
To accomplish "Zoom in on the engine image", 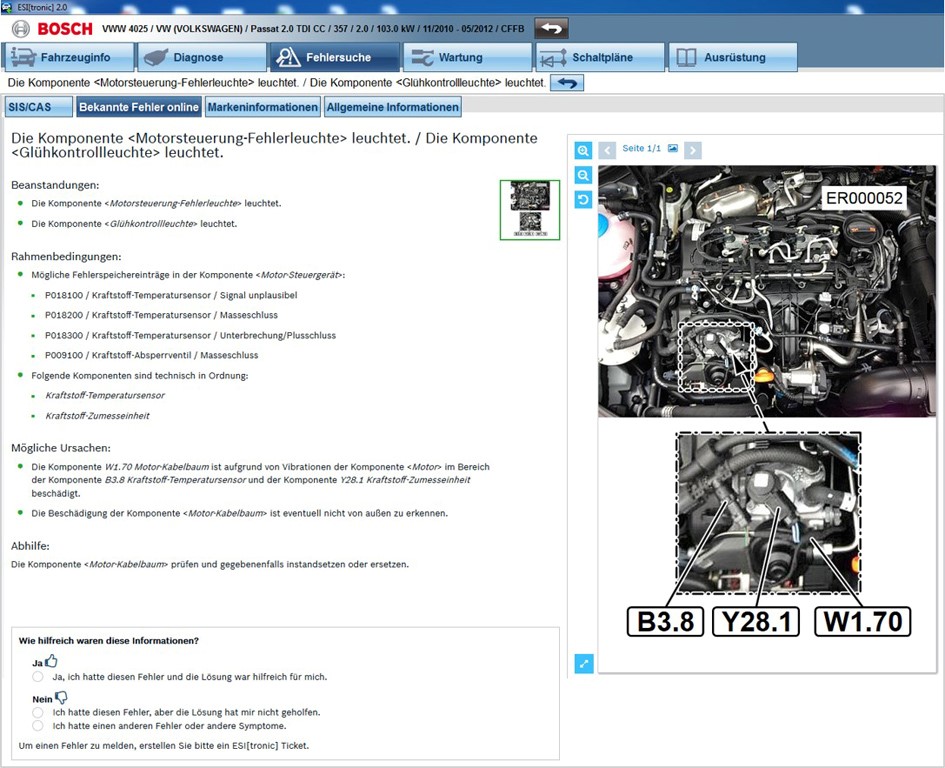I will 583,150.
